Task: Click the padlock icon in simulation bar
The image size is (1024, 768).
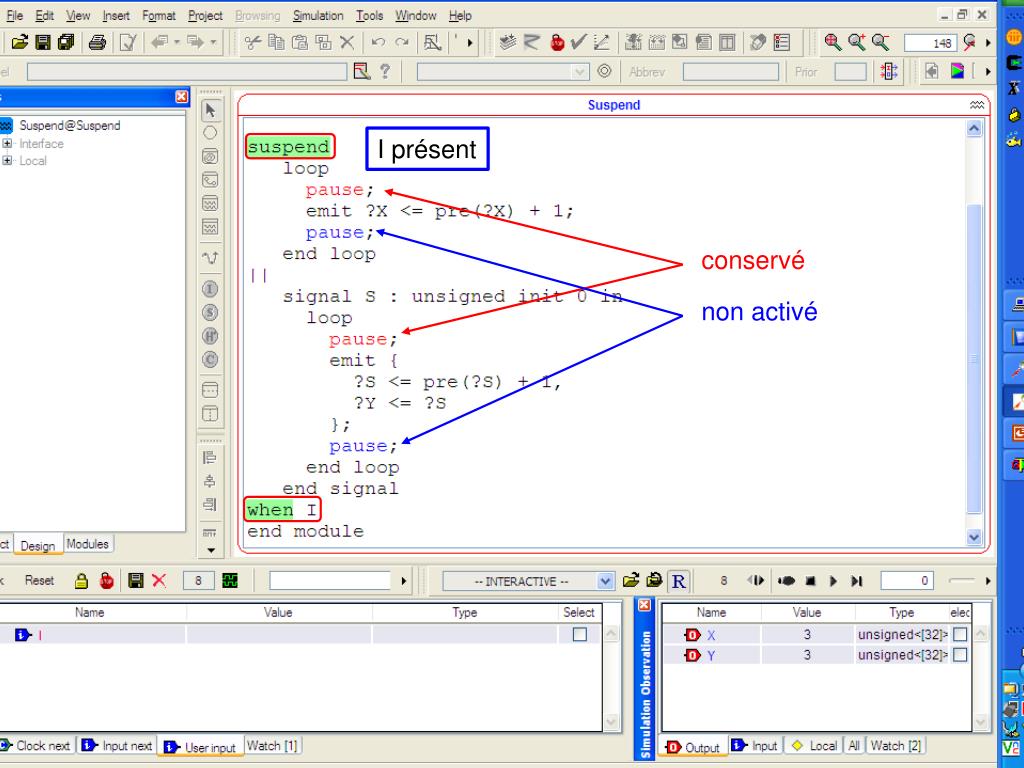Action: coord(81,581)
